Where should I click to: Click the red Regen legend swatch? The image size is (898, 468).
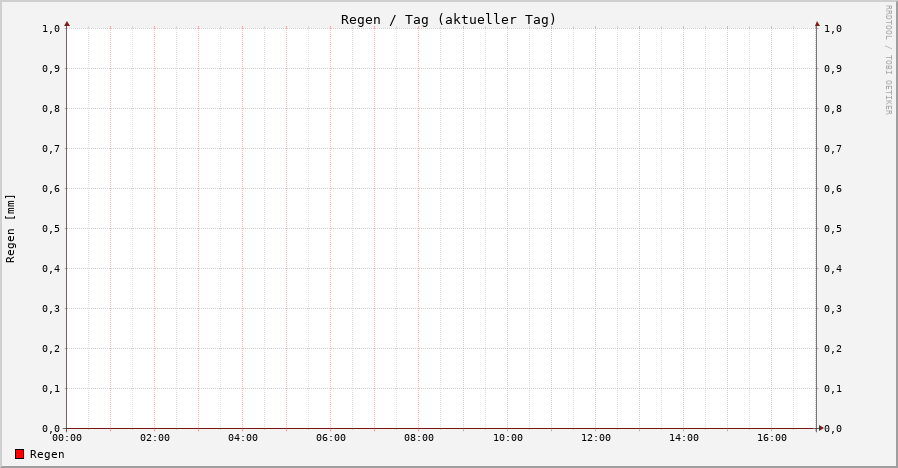[19, 454]
